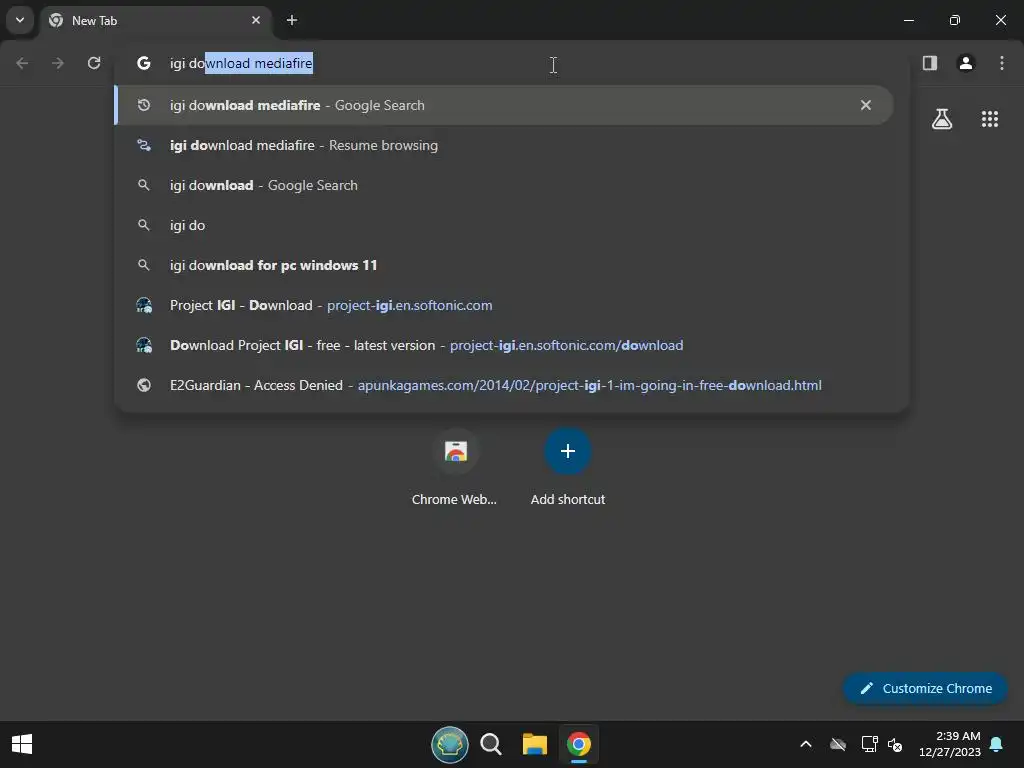
Task: Open the tab search dropdown arrow
Action: click(x=20, y=20)
